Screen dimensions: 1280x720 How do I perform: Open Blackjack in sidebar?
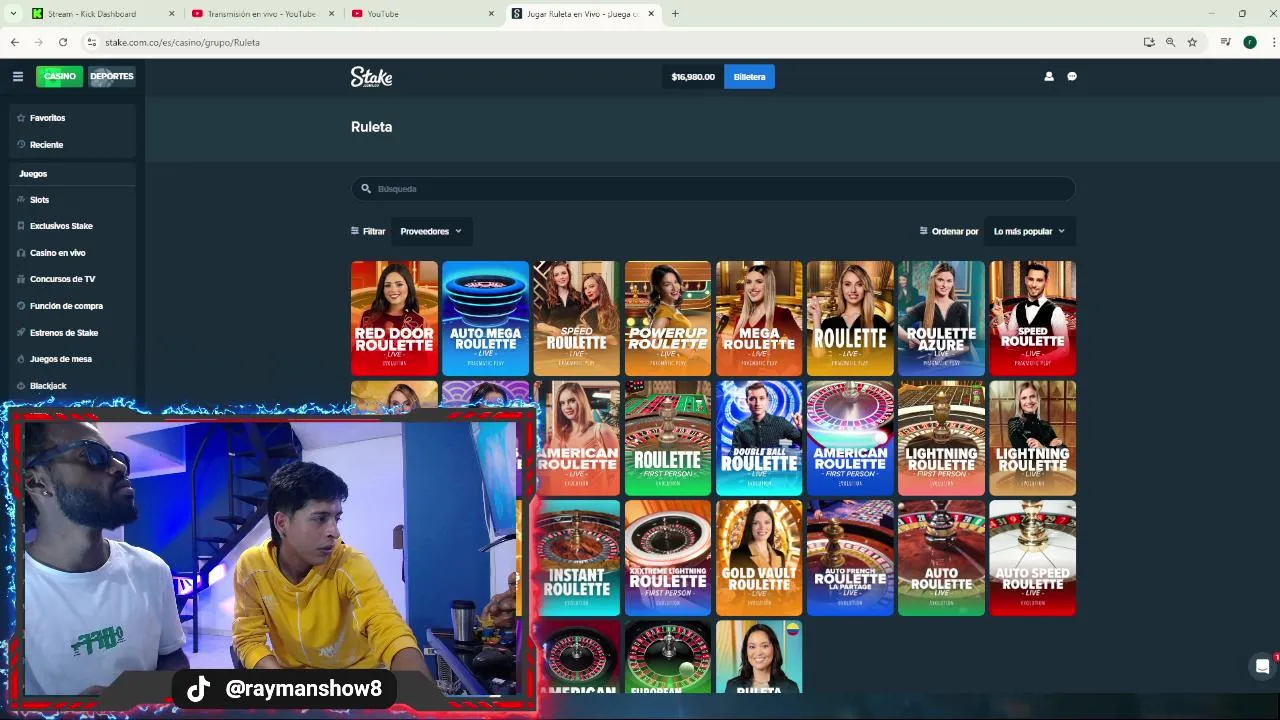[x=48, y=386]
